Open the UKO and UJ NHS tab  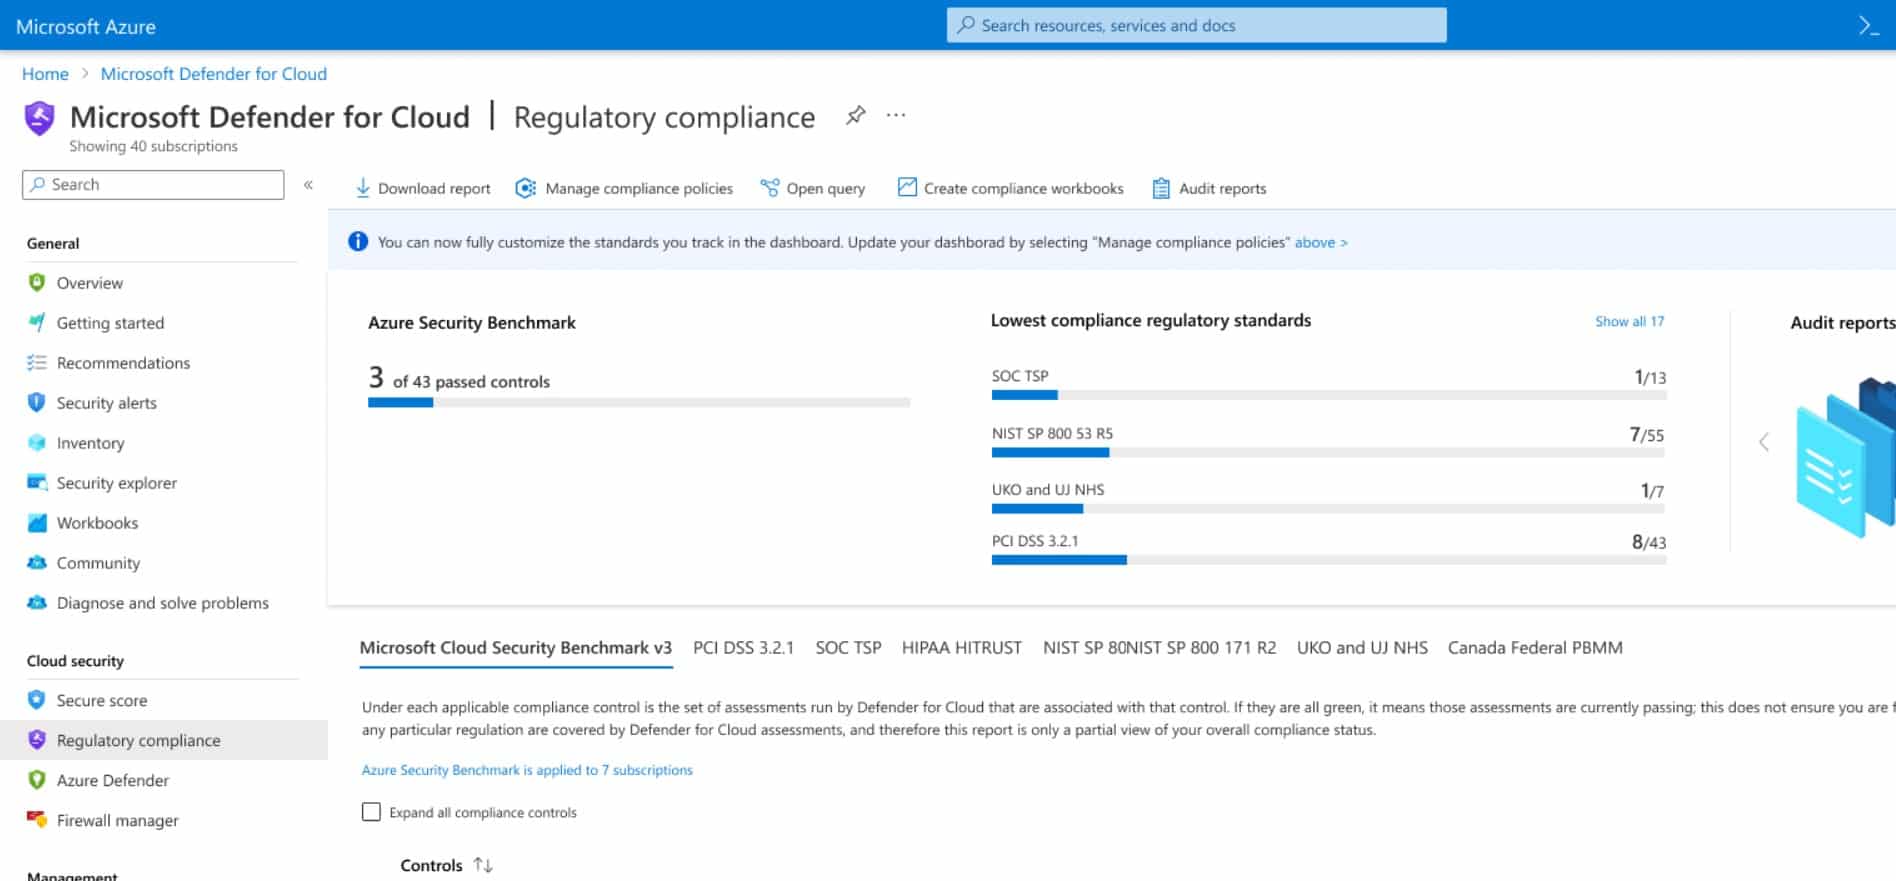(x=1362, y=648)
